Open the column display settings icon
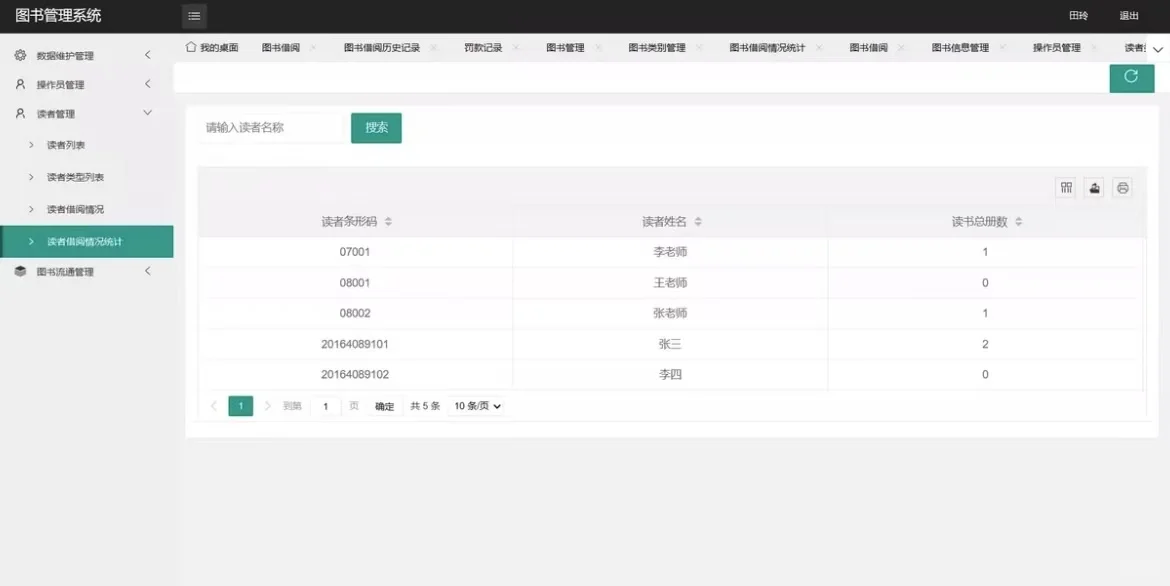 coord(1065,187)
